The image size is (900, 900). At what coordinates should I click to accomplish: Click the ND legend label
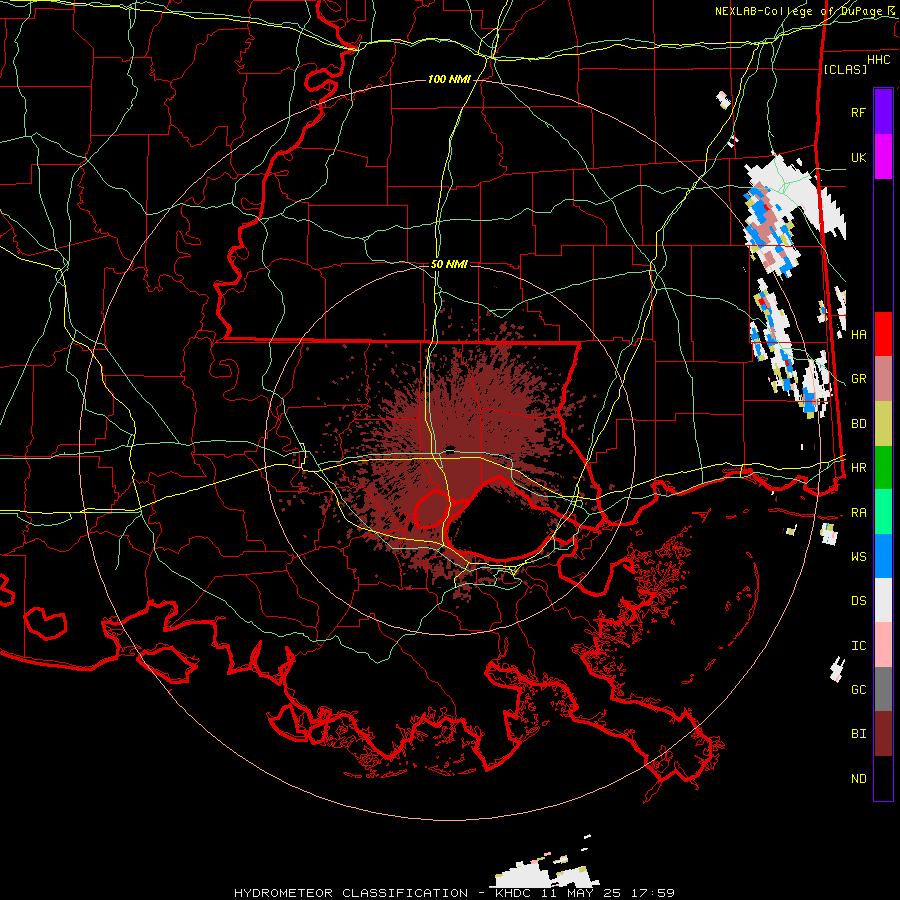(x=858, y=779)
